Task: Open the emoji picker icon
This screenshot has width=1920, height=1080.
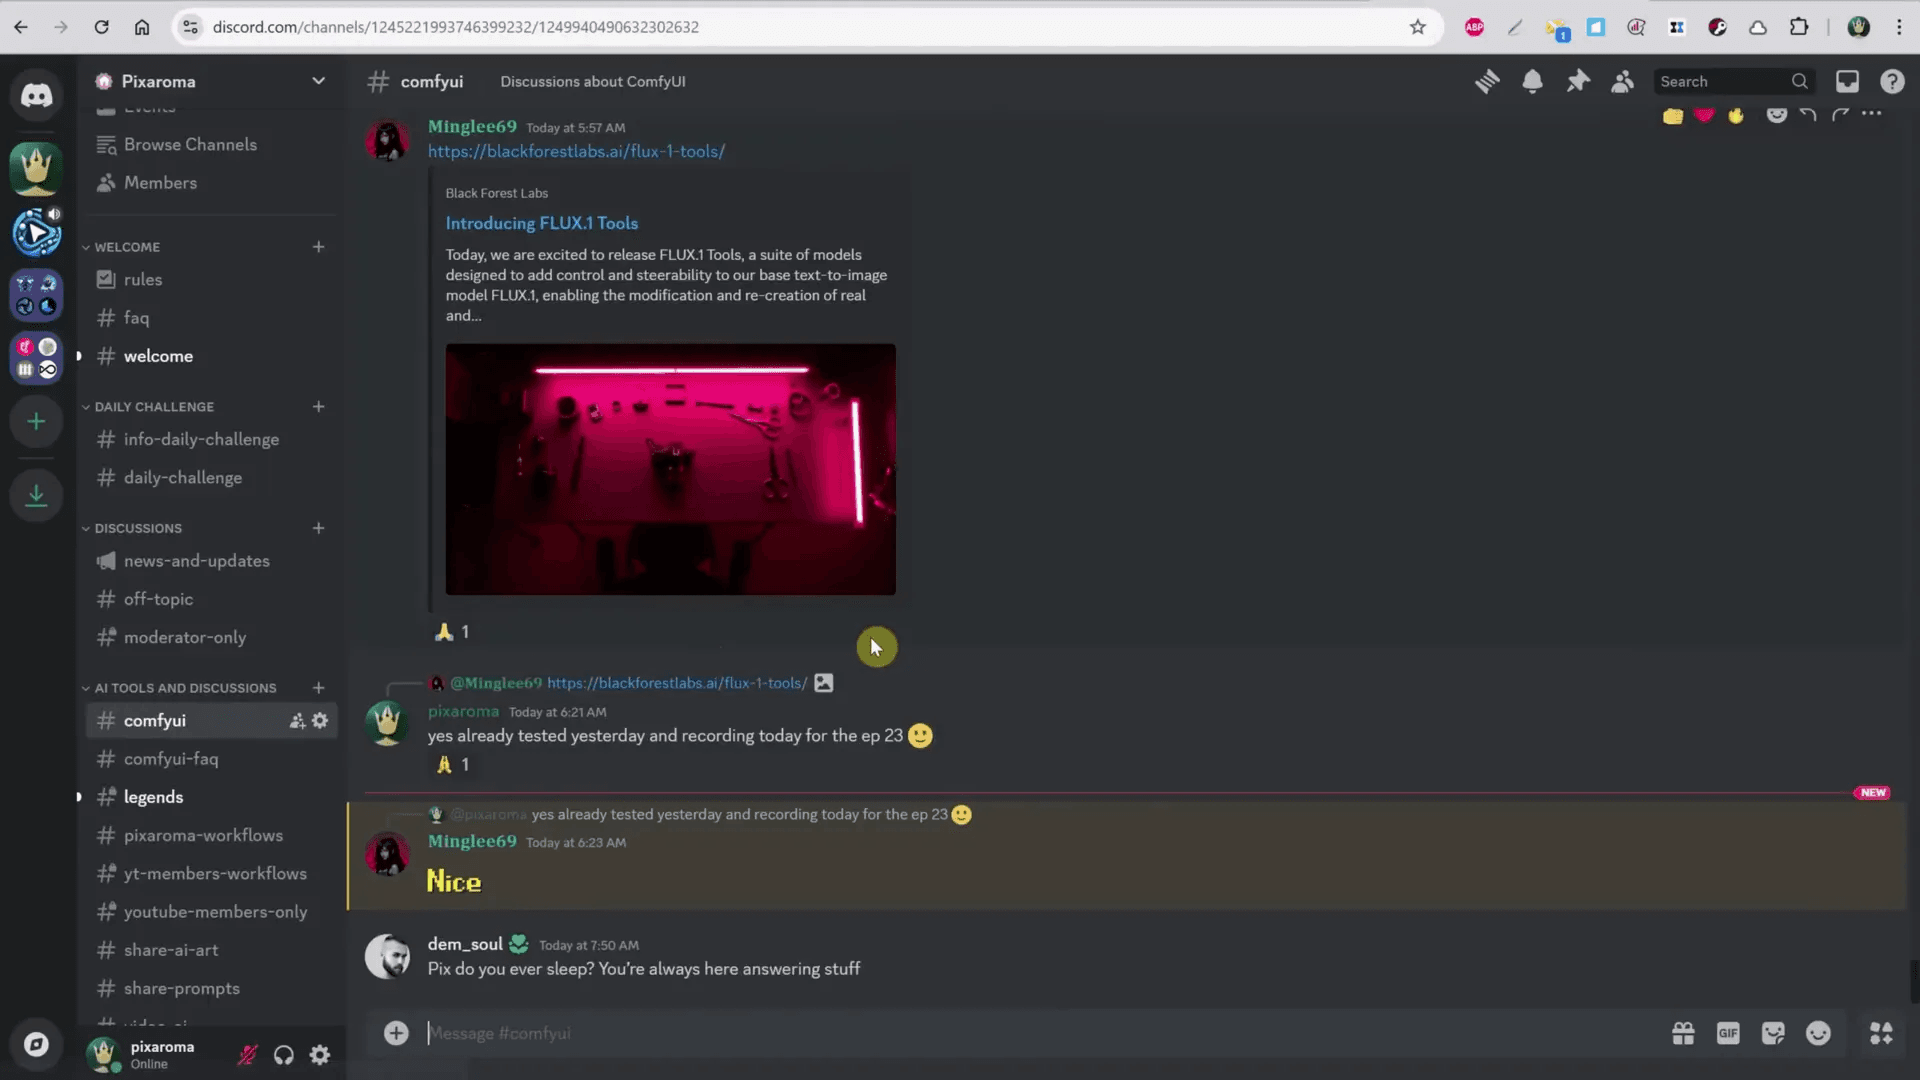Action: coord(1818,1033)
